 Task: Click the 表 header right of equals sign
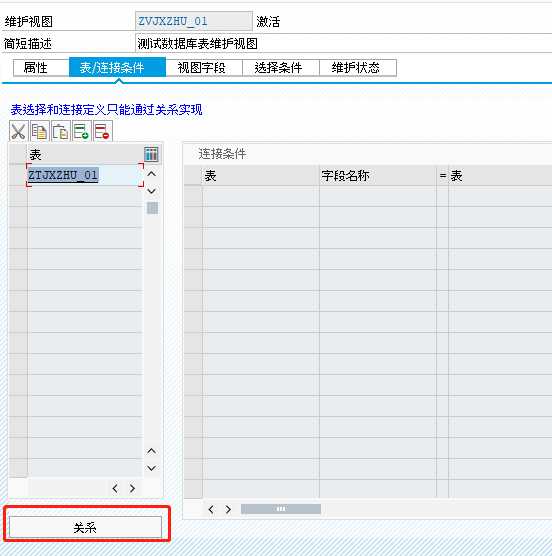(500, 176)
